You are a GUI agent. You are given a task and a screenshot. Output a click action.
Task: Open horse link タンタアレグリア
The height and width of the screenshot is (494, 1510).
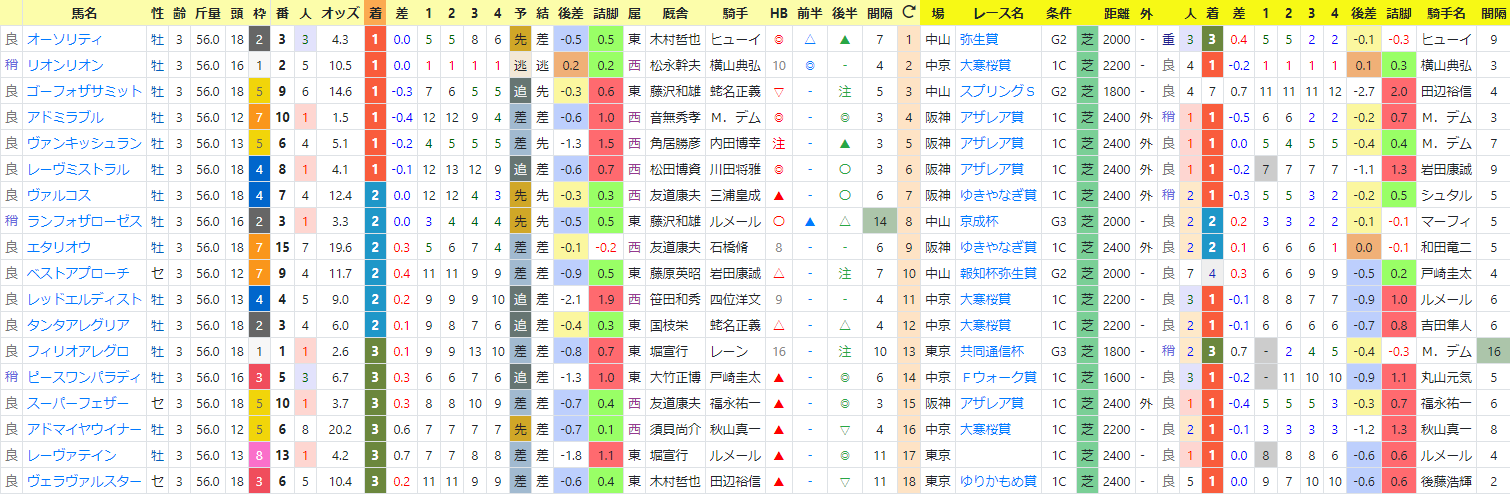click(78, 325)
